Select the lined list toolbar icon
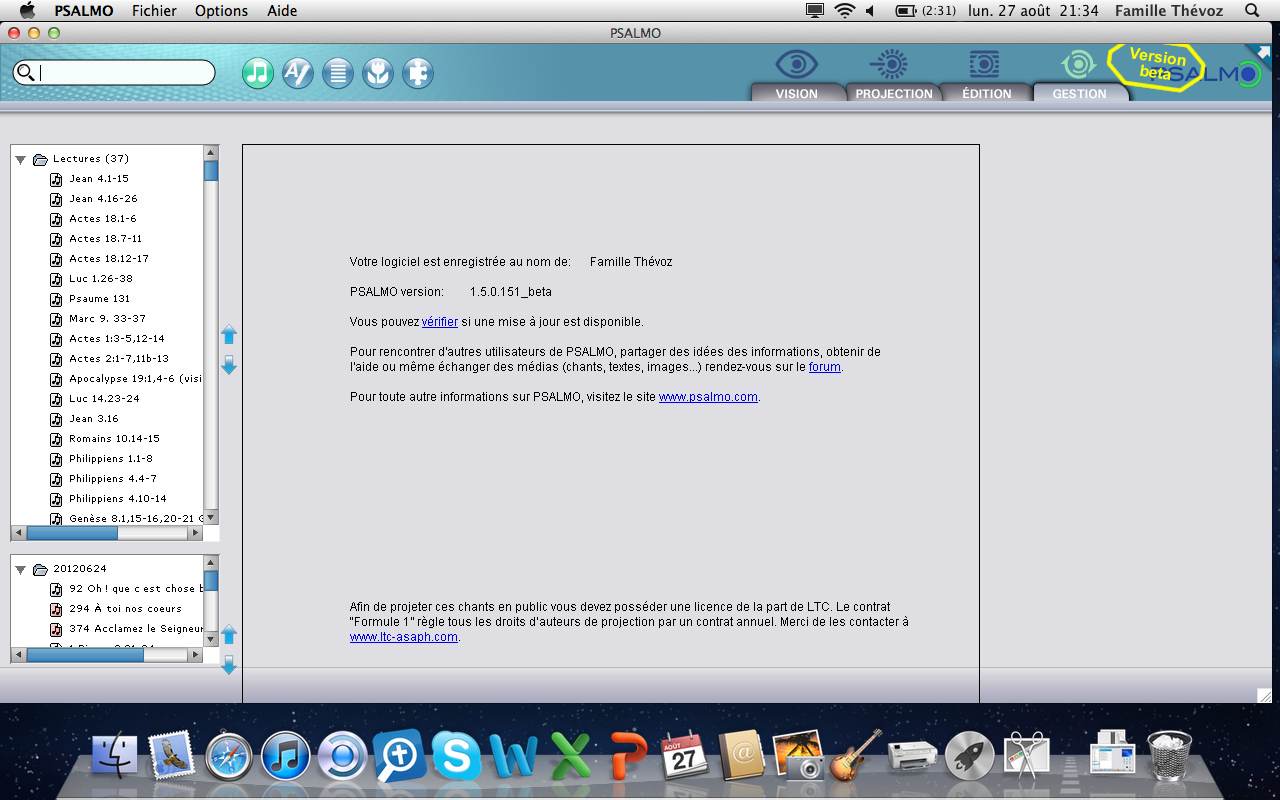 click(x=338, y=73)
